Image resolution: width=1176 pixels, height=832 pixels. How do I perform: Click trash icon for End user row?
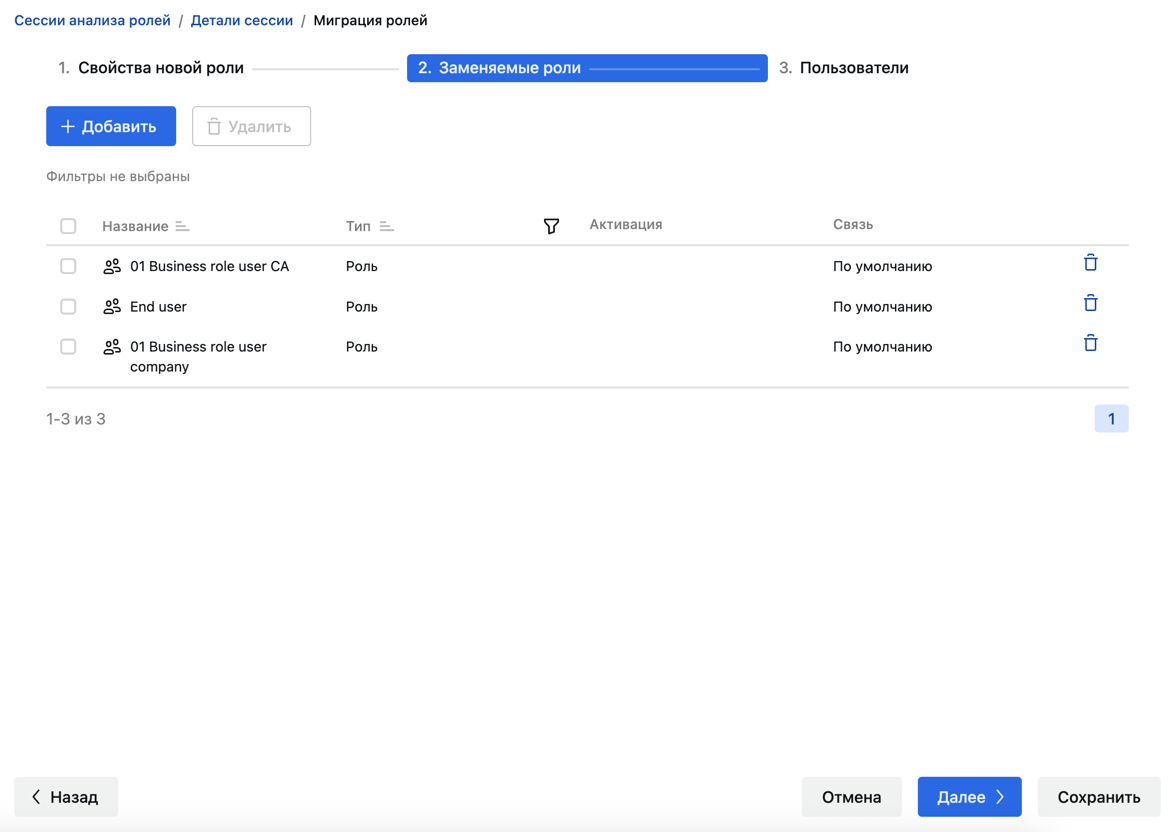coord(1090,303)
